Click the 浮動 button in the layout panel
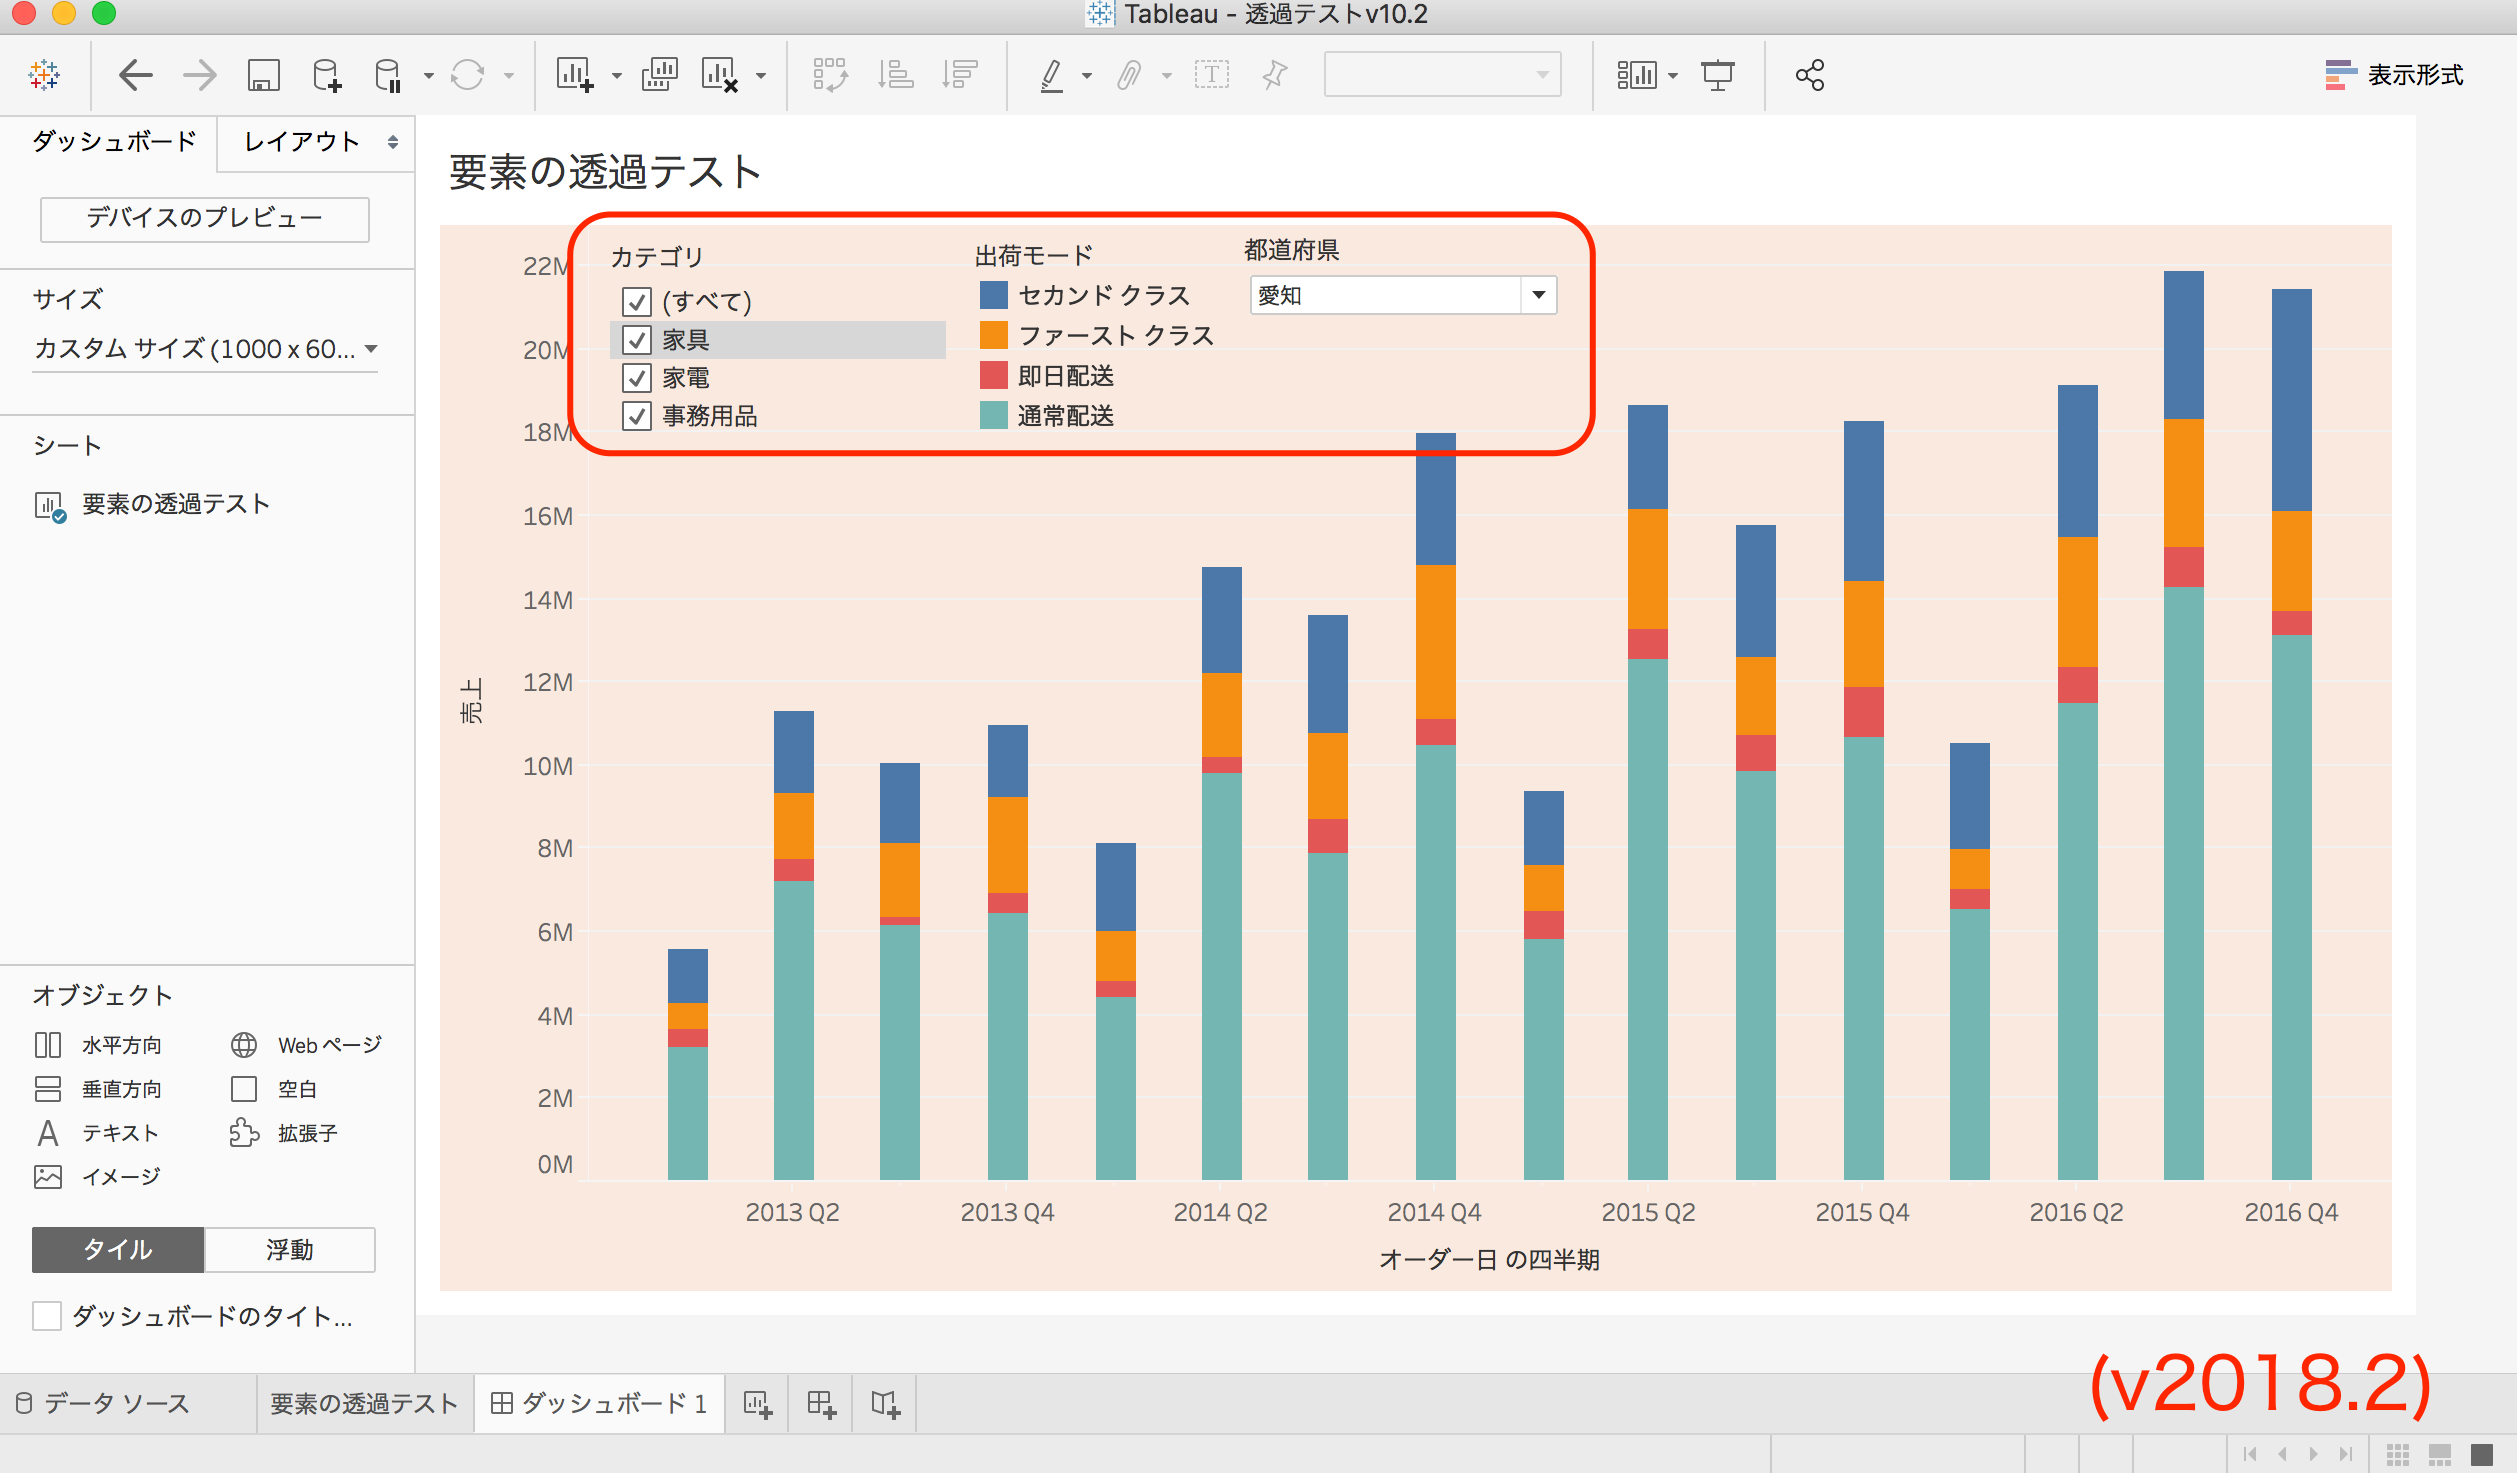Screen dimensions: 2517x1473 (288, 1249)
